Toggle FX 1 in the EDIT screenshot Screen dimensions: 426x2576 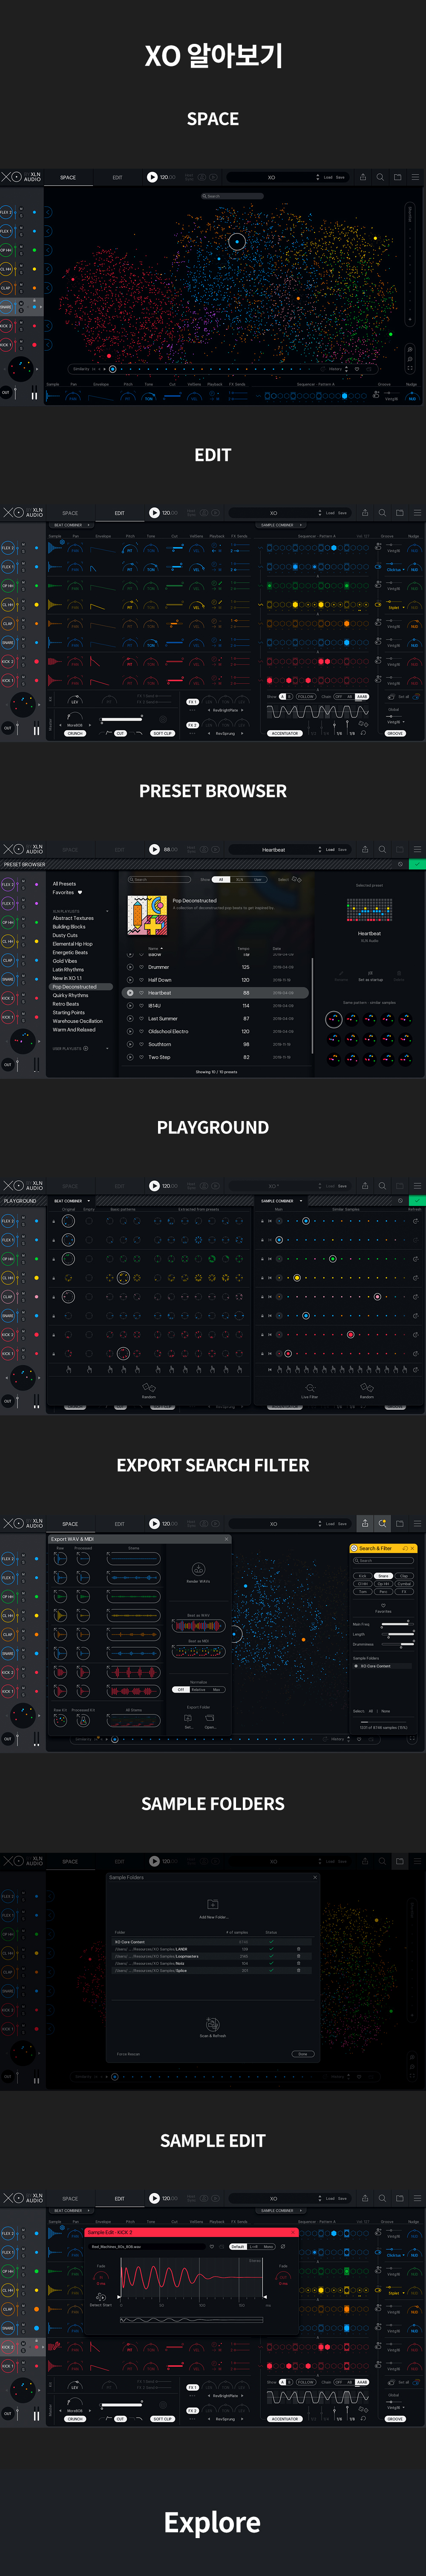[192, 701]
